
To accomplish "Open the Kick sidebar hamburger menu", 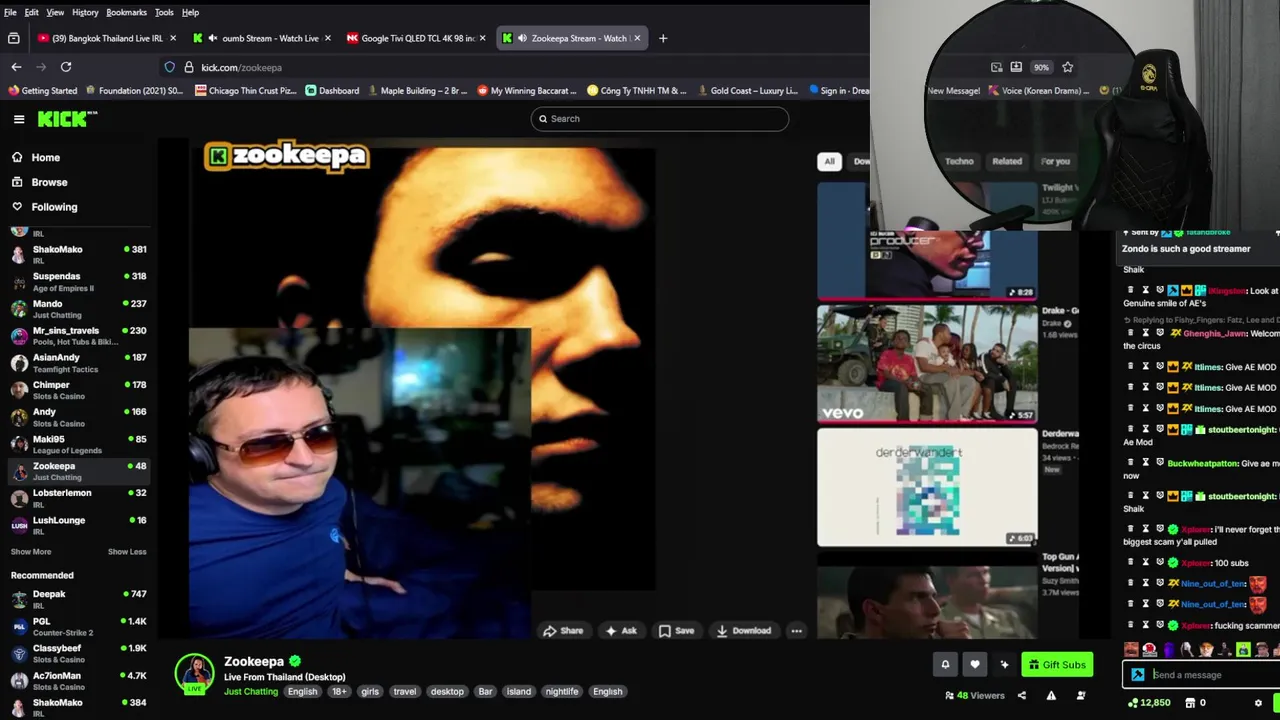I will tap(19, 119).
